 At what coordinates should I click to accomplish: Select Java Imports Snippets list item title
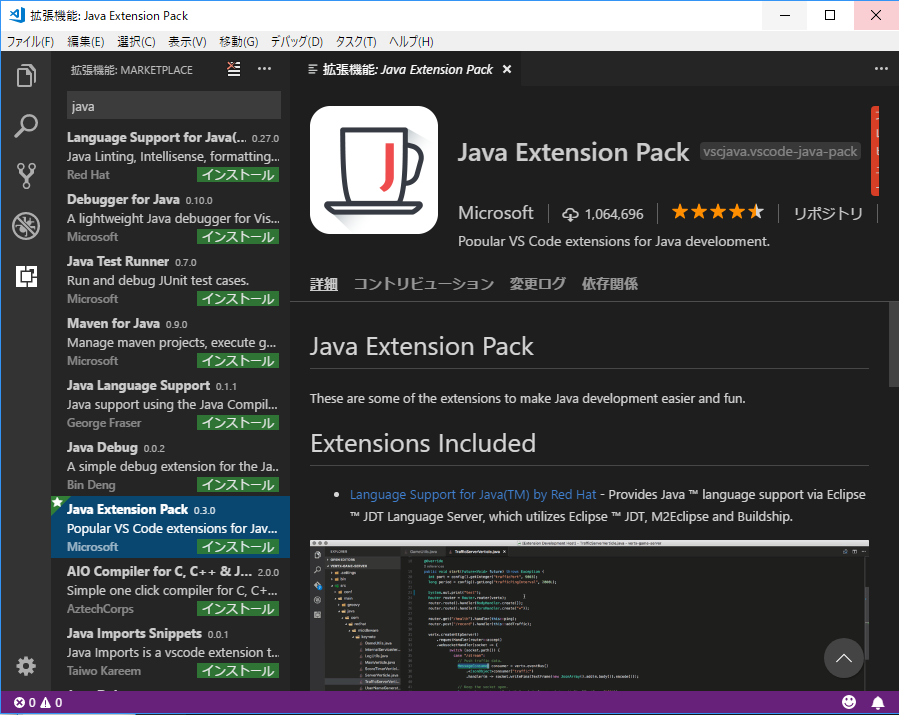pos(134,634)
